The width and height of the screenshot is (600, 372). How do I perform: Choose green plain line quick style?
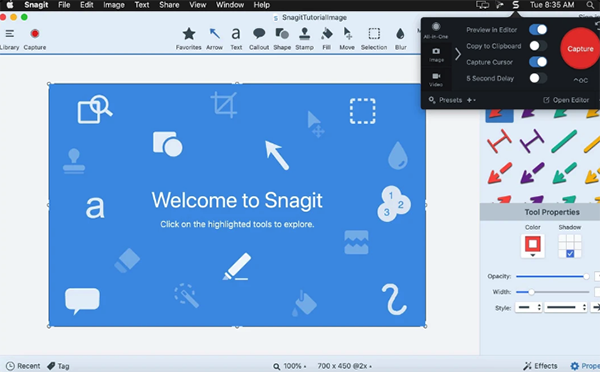(x=564, y=141)
